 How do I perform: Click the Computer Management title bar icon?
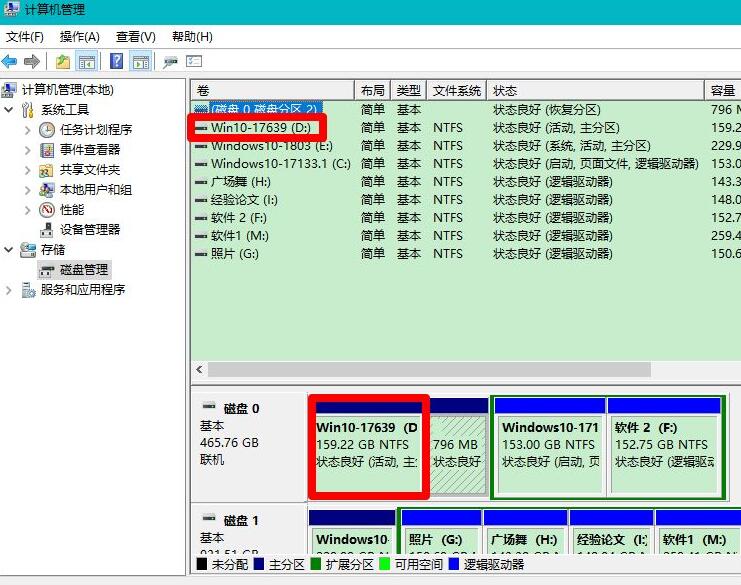[10, 9]
